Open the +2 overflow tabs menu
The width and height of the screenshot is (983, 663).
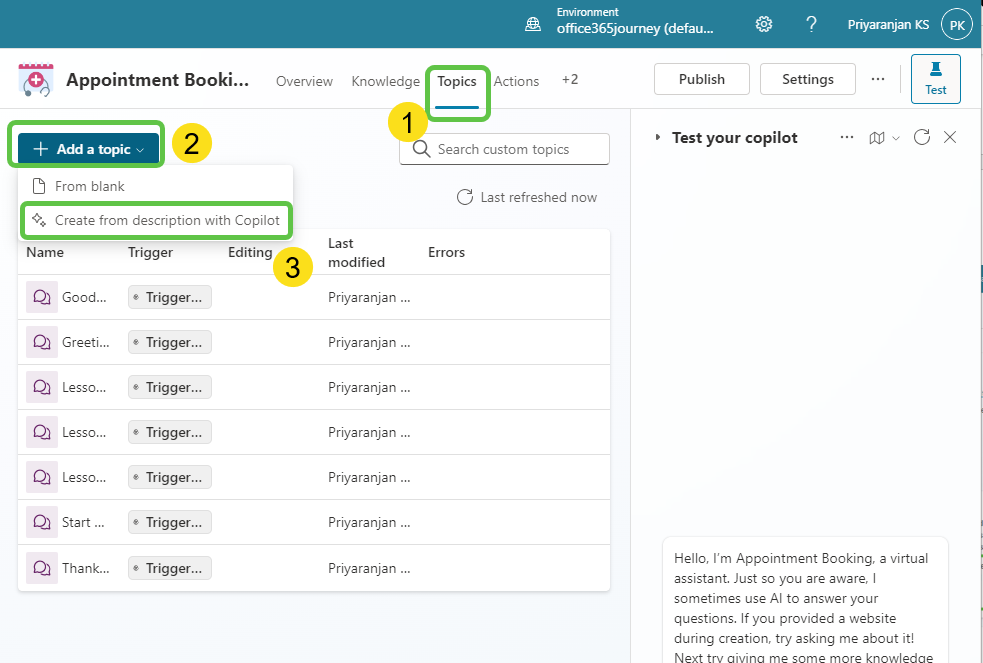[570, 80]
